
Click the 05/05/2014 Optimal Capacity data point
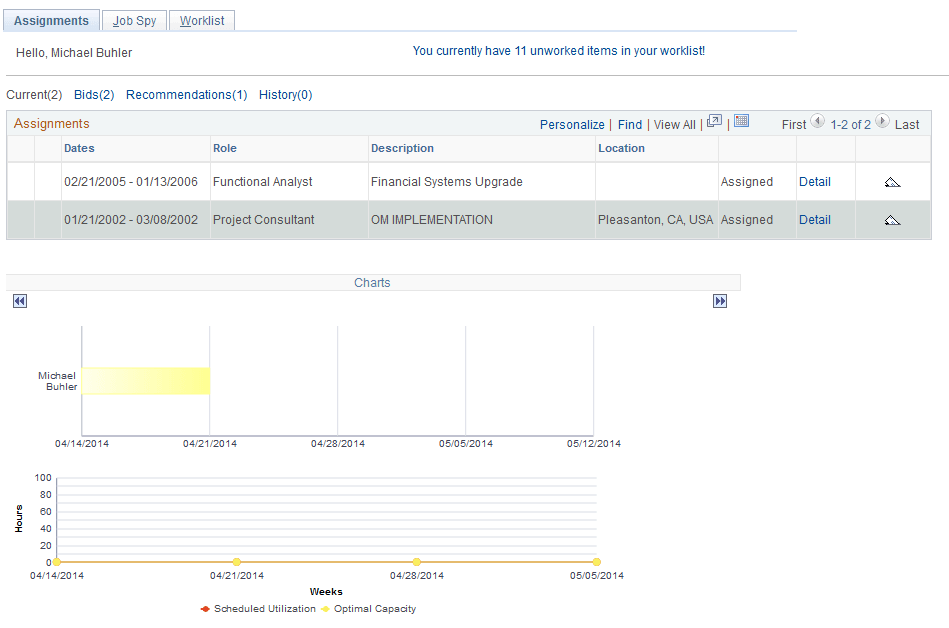(x=597, y=562)
